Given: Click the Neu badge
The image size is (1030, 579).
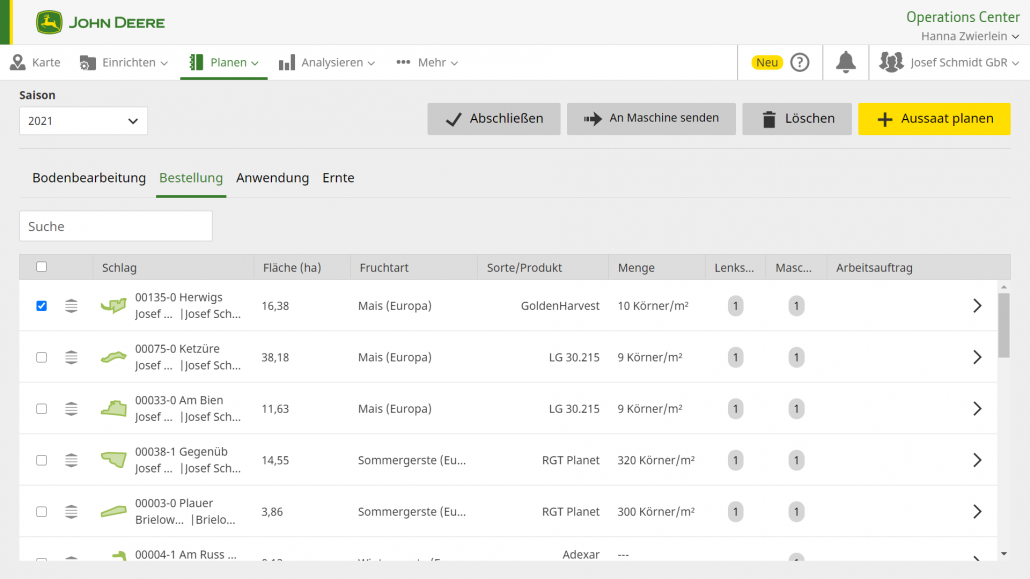Looking at the screenshot, I should coord(767,62).
